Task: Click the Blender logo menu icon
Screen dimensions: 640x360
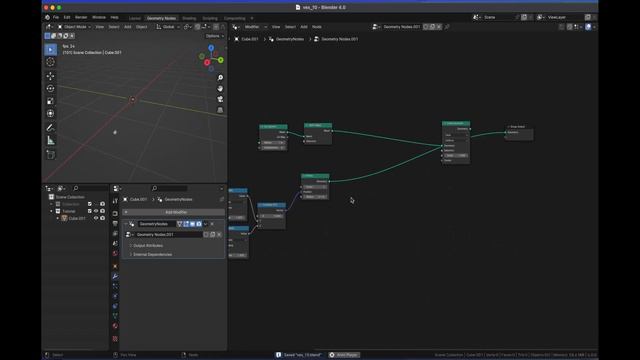Action: [47, 18]
